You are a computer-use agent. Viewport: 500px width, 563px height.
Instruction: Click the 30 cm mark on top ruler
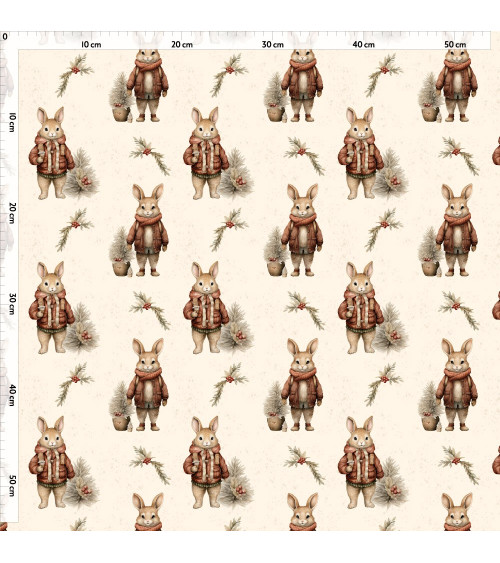click(273, 45)
